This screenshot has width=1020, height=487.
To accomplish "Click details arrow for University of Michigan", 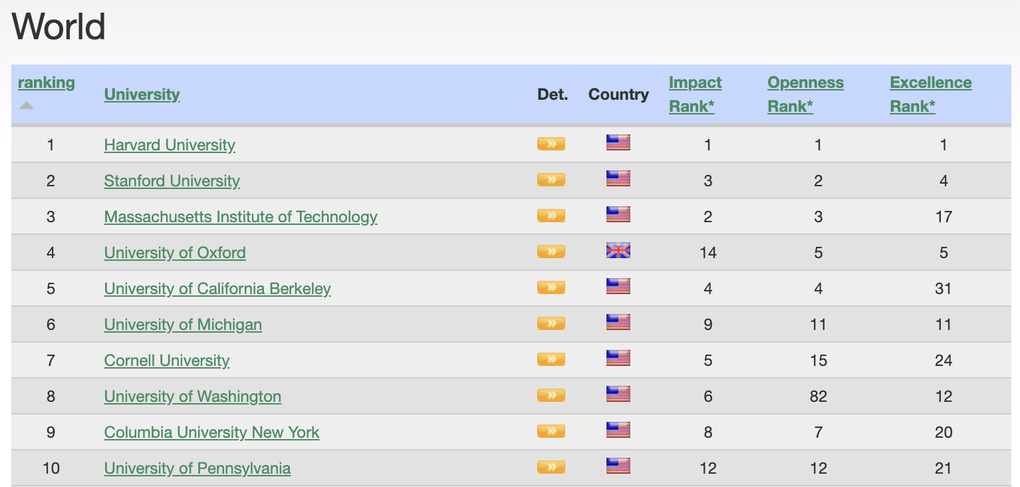I will point(551,324).
